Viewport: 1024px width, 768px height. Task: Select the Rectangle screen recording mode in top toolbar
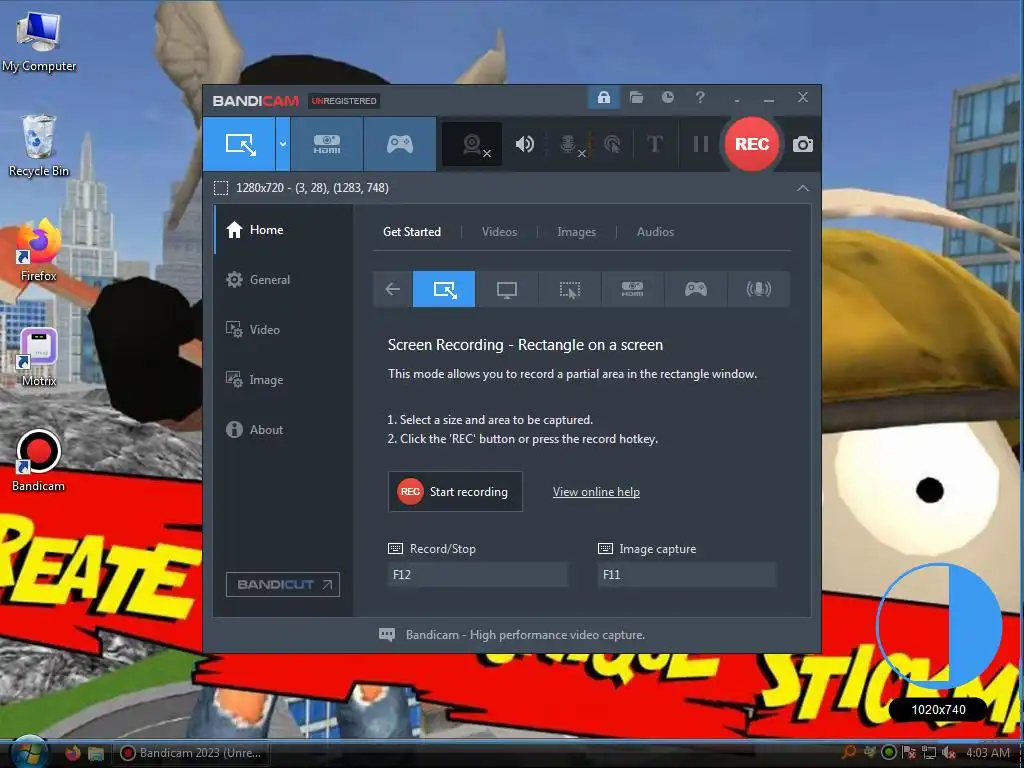[x=240, y=144]
